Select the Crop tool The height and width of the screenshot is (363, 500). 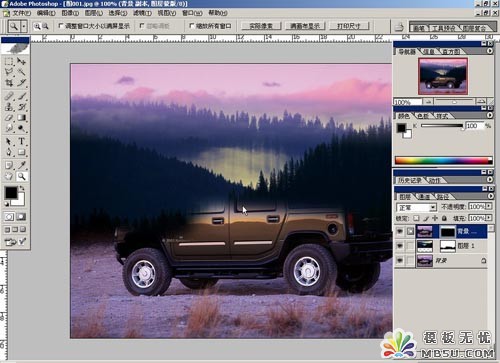coord(9,83)
